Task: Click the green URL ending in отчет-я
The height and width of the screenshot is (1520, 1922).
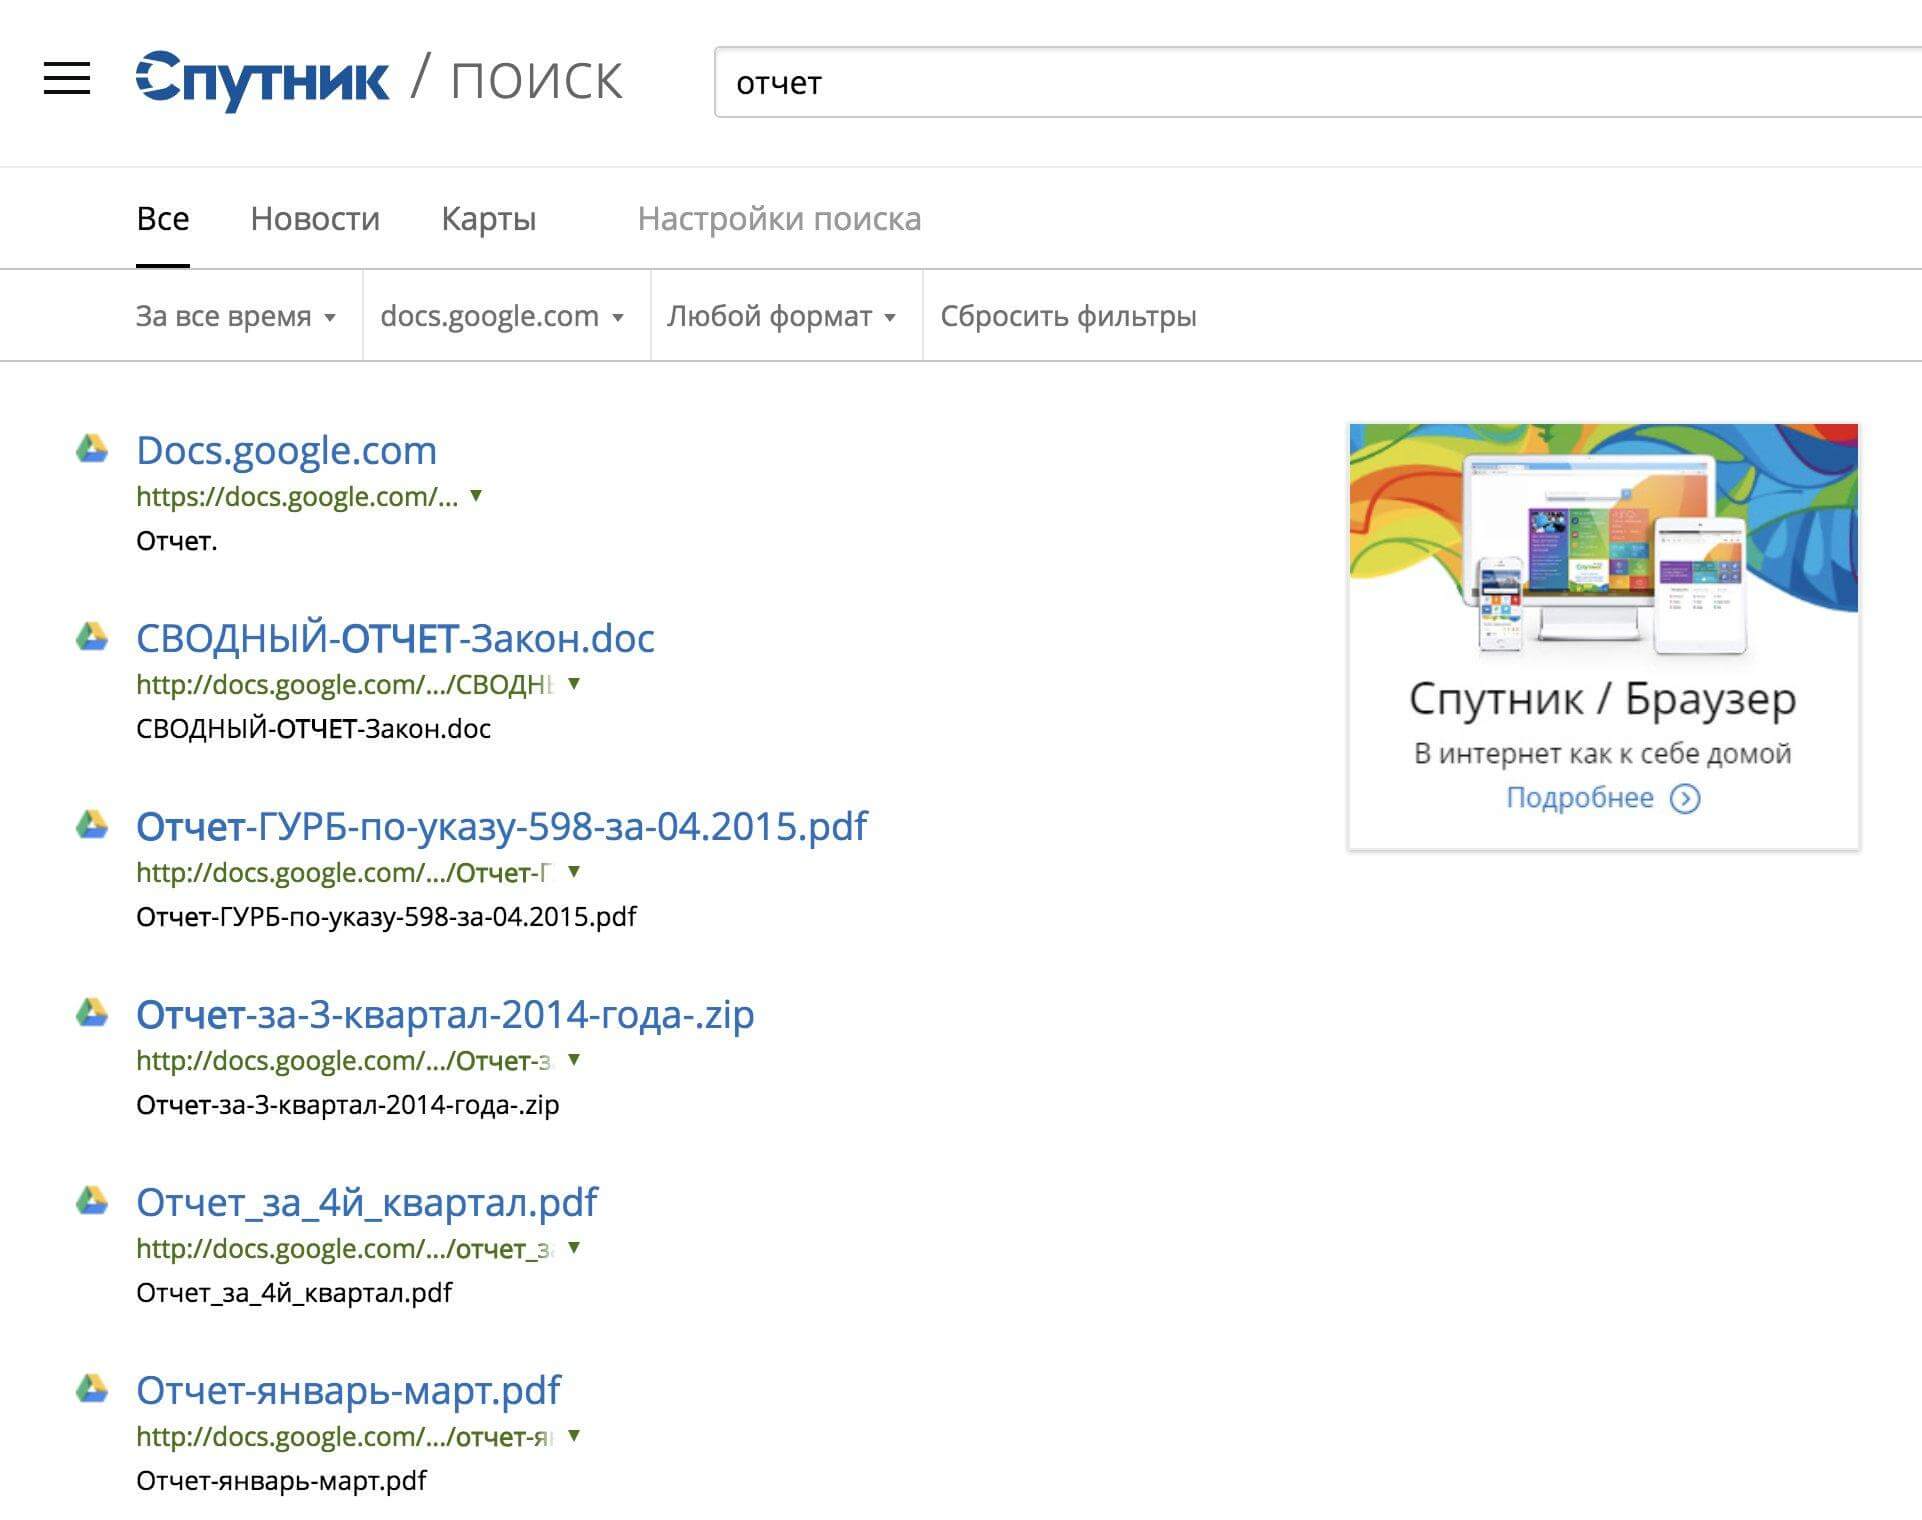Action: 345,1436
